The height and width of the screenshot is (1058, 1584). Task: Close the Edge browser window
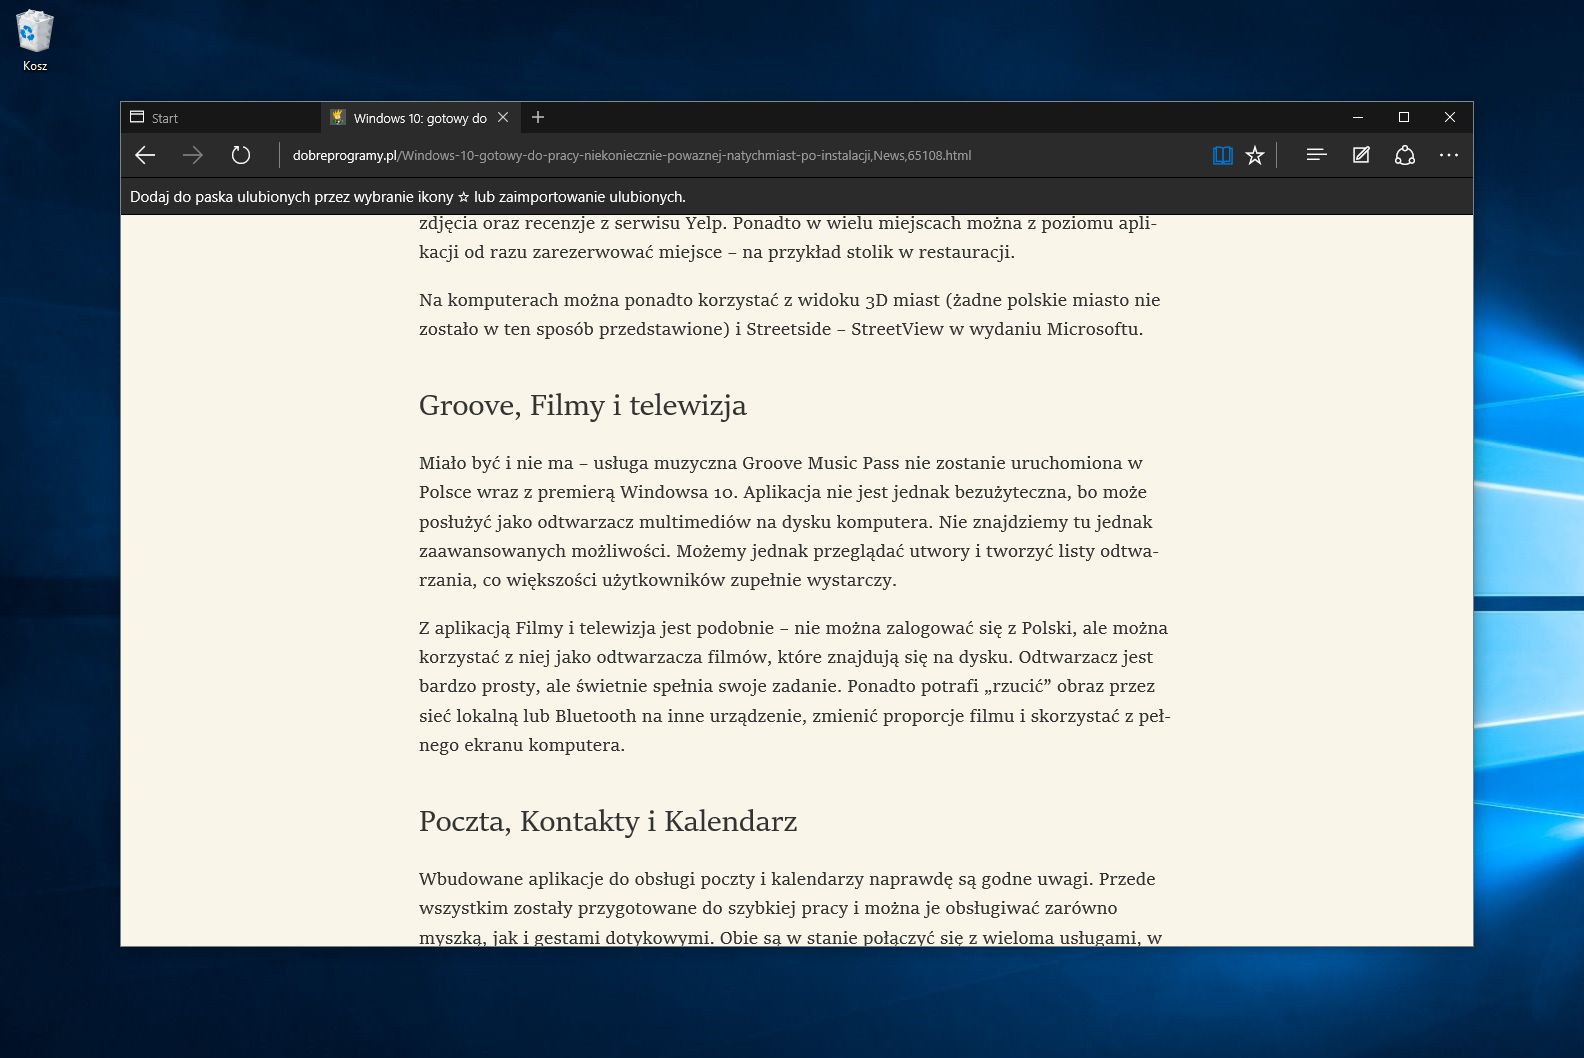coord(1450,117)
